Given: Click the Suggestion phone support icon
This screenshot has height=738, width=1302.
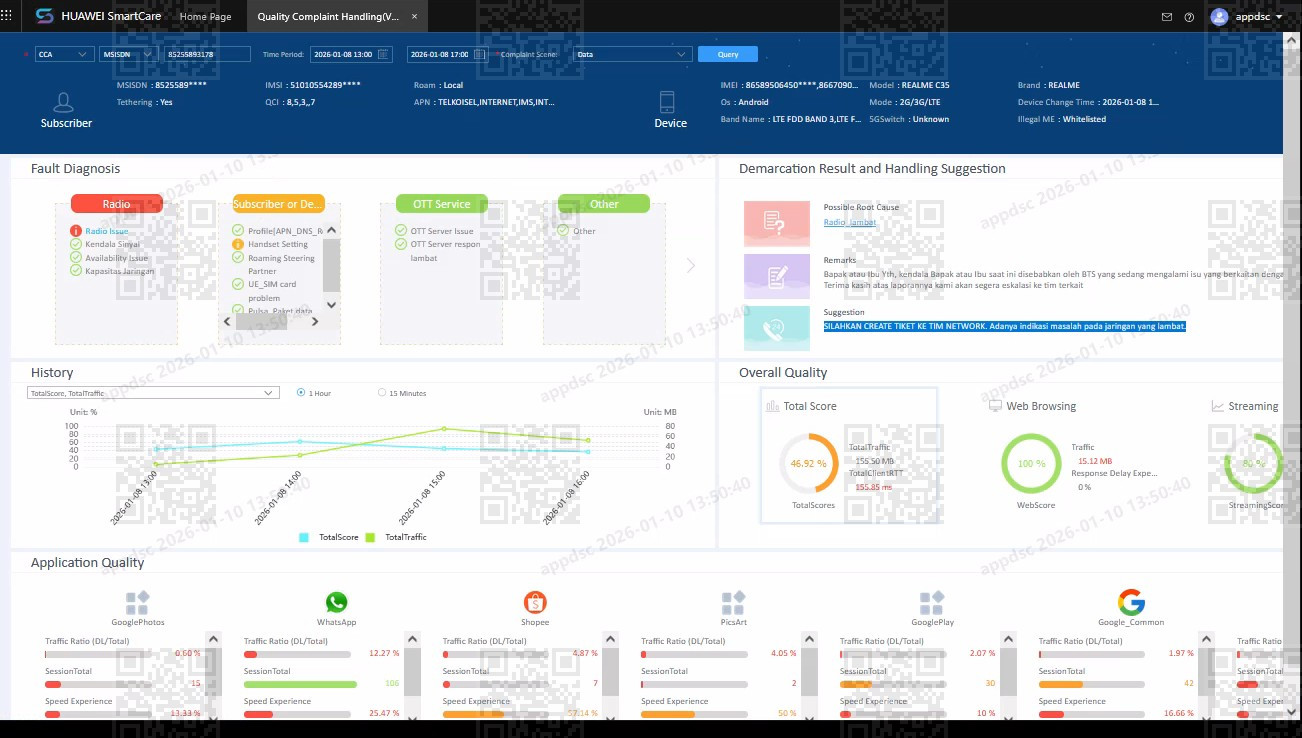Looking at the screenshot, I should (777, 328).
